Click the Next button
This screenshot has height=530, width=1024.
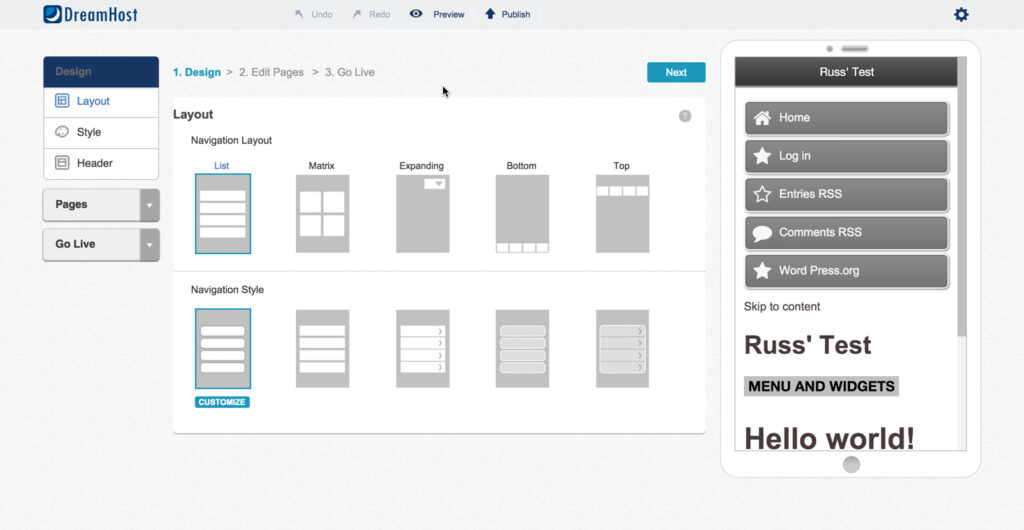click(x=676, y=72)
